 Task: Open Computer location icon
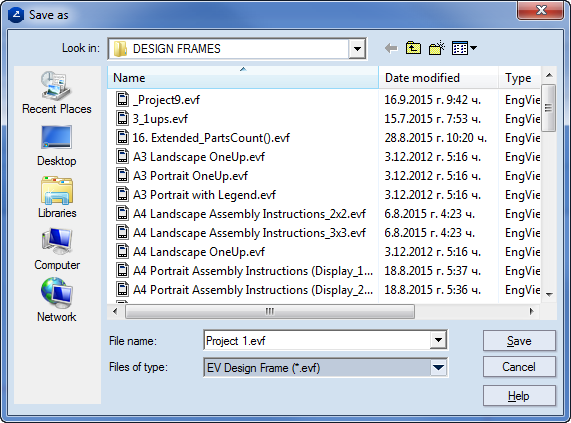57,250
